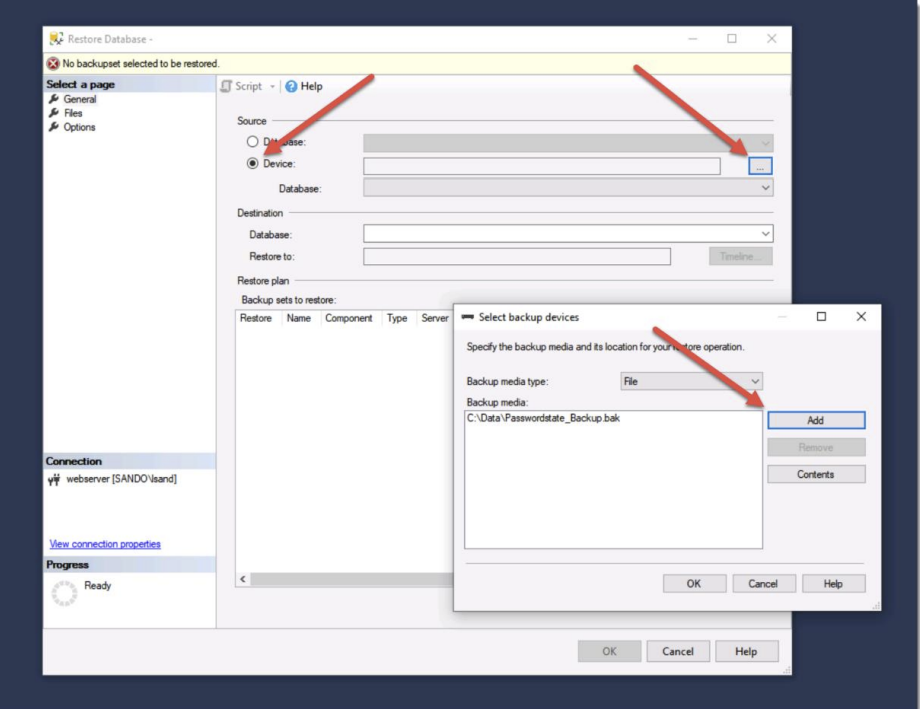The image size is (920, 709).
Task: Click Help in Select backup devices dialog
Action: (x=833, y=584)
